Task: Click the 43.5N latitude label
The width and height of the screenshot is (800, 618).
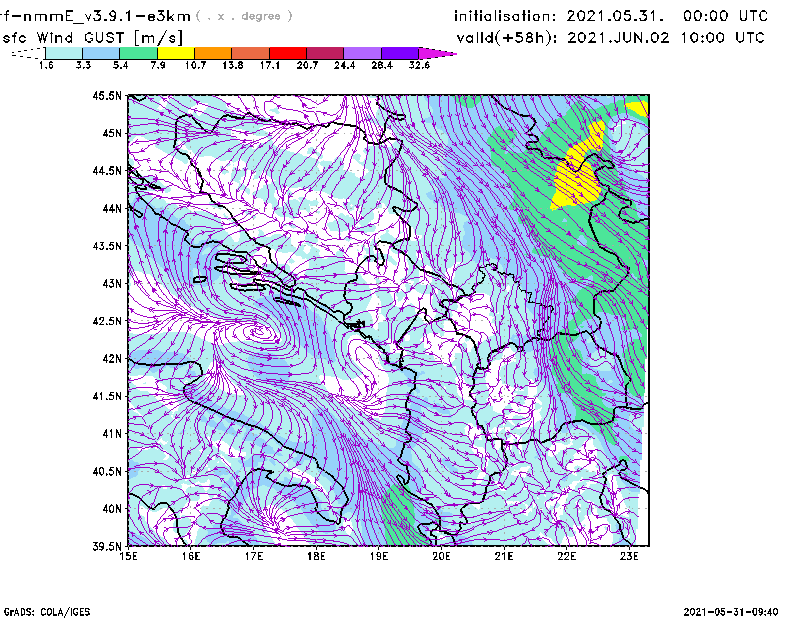Action: click(x=107, y=246)
